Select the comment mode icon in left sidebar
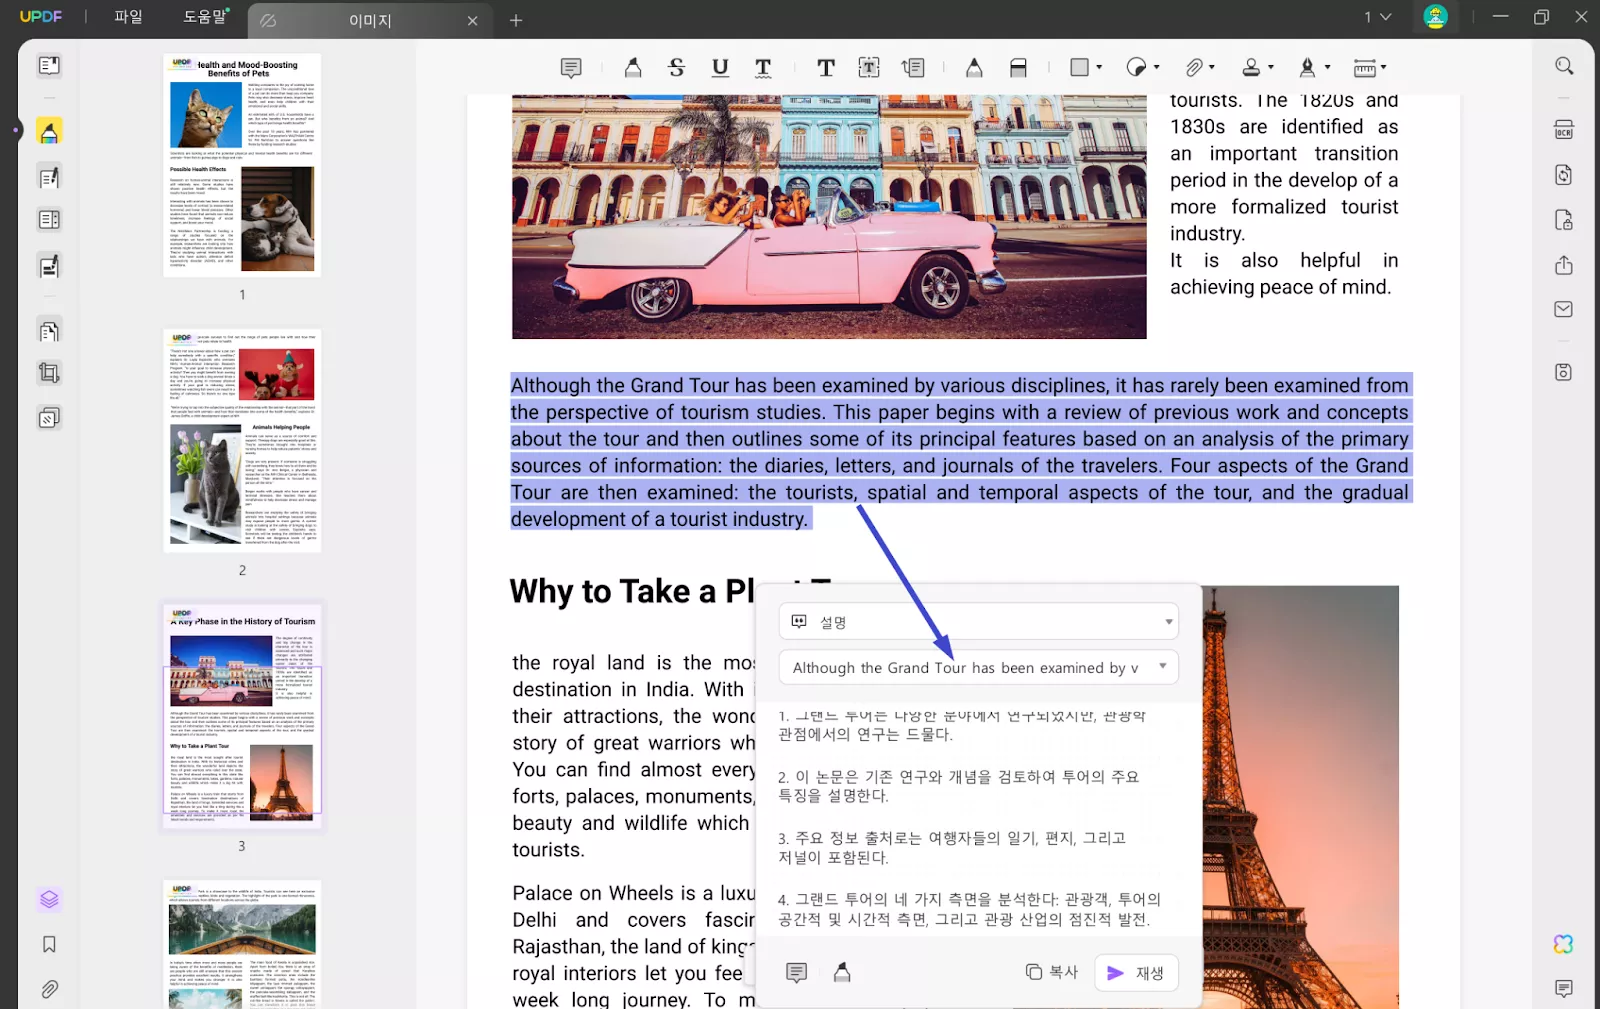The height and width of the screenshot is (1009, 1600). [x=49, y=131]
